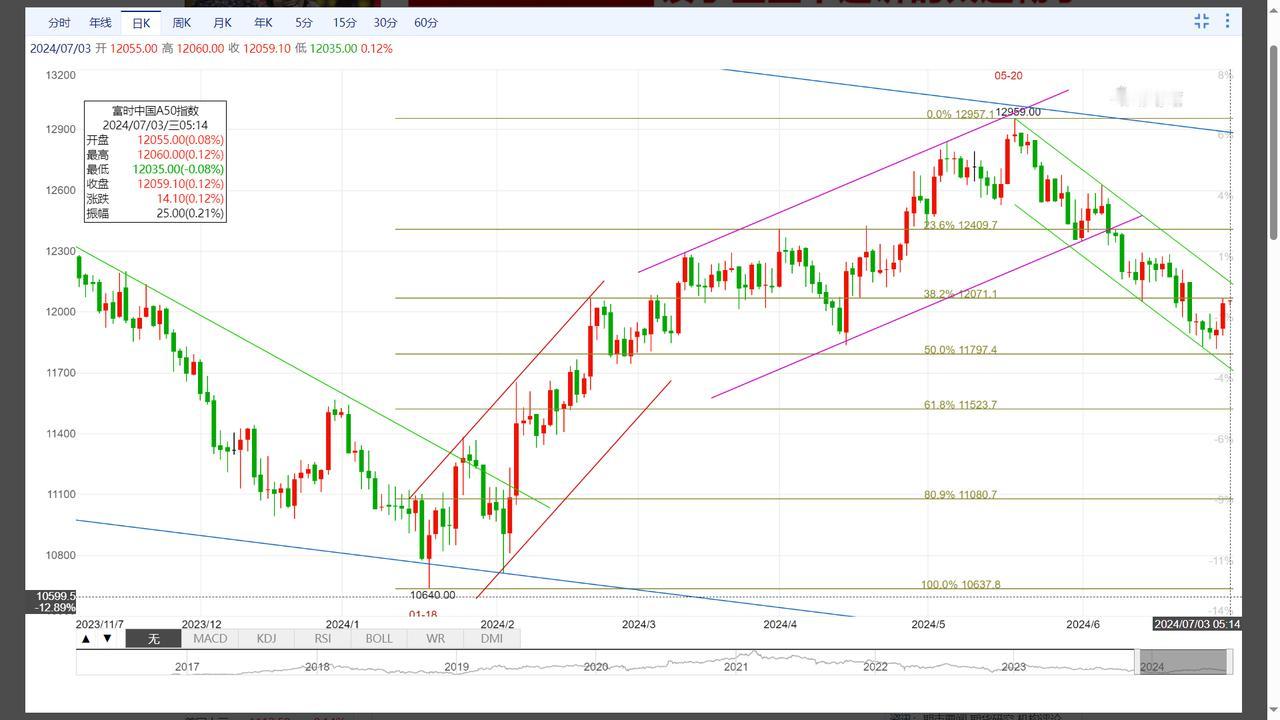The image size is (1280, 720).
Task: Open the three-dot more options menu
Action: (x=1228, y=21)
